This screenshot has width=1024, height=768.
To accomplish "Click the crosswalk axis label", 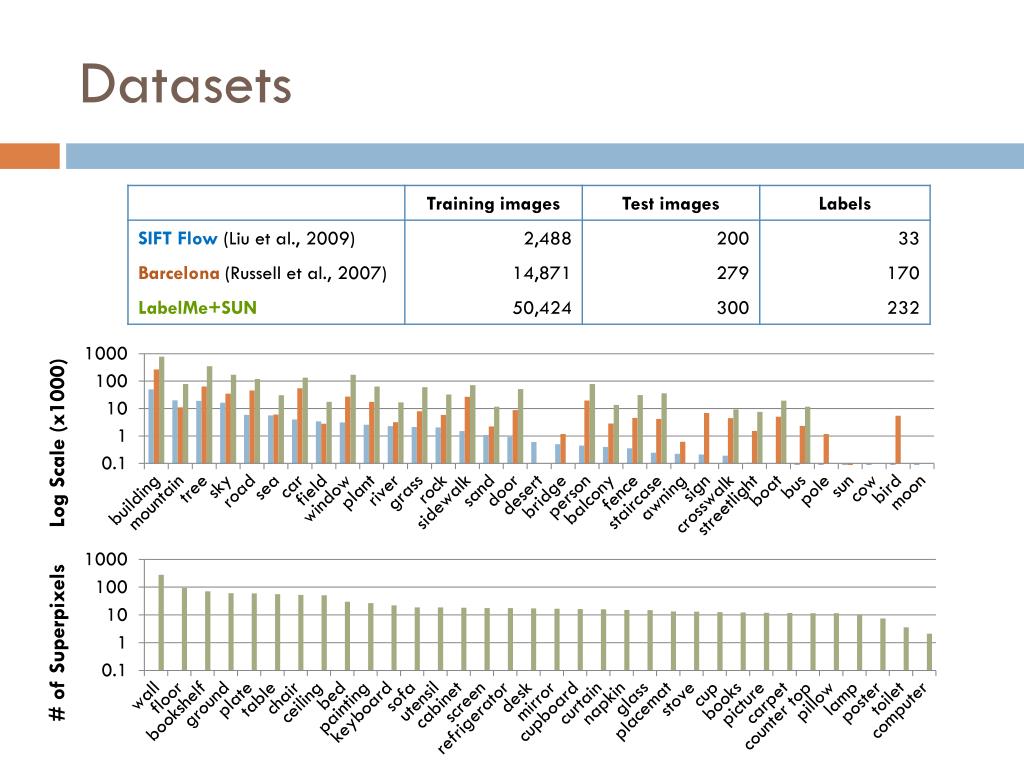I will (705, 504).
